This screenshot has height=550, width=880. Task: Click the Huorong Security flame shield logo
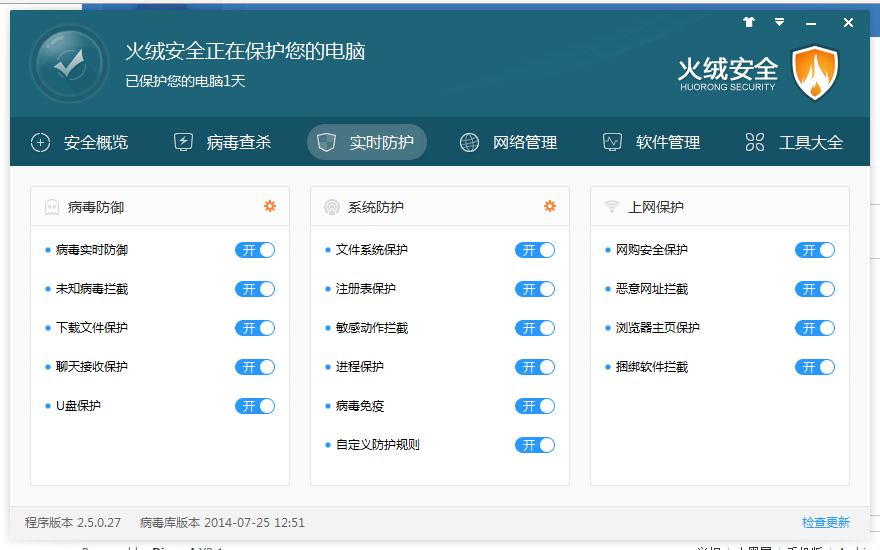[815, 72]
